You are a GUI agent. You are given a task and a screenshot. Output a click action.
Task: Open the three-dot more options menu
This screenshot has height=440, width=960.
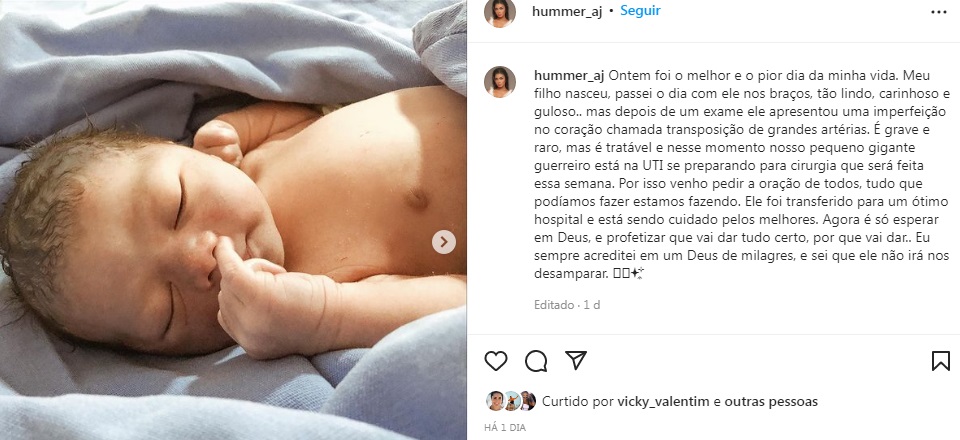pyautogui.click(x=939, y=12)
